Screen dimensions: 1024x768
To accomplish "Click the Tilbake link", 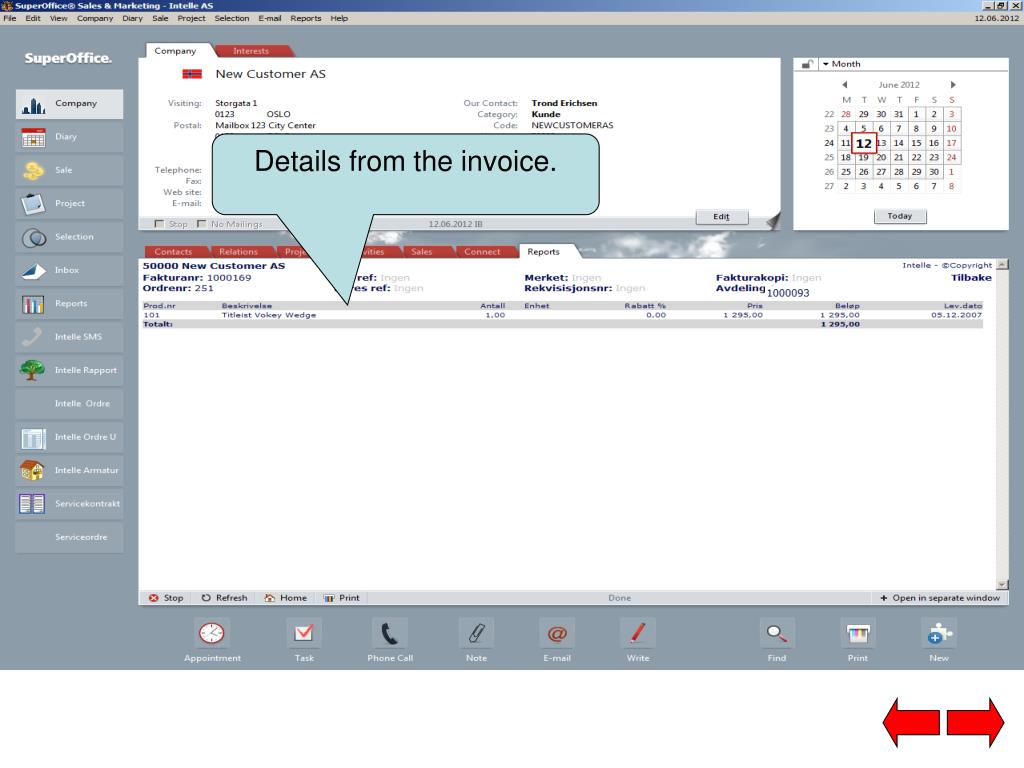I will point(971,278).
